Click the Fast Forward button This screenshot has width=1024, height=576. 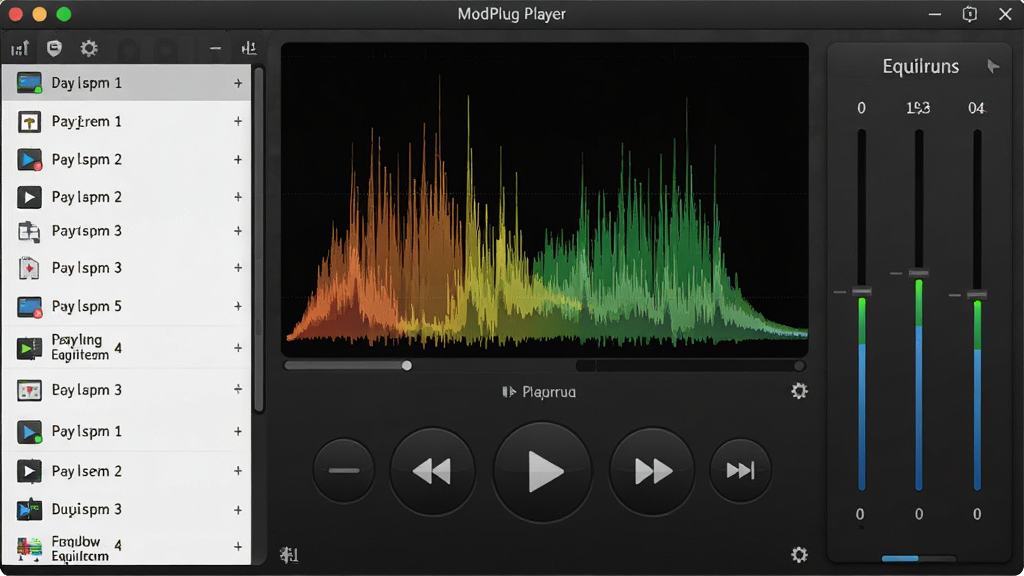click(x=652, y=470)
